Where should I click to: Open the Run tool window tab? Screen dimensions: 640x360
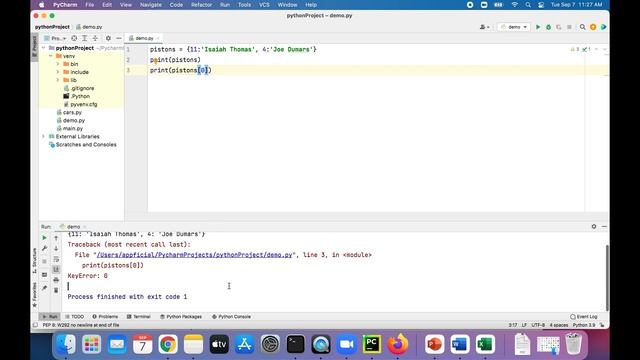[50, 317]
